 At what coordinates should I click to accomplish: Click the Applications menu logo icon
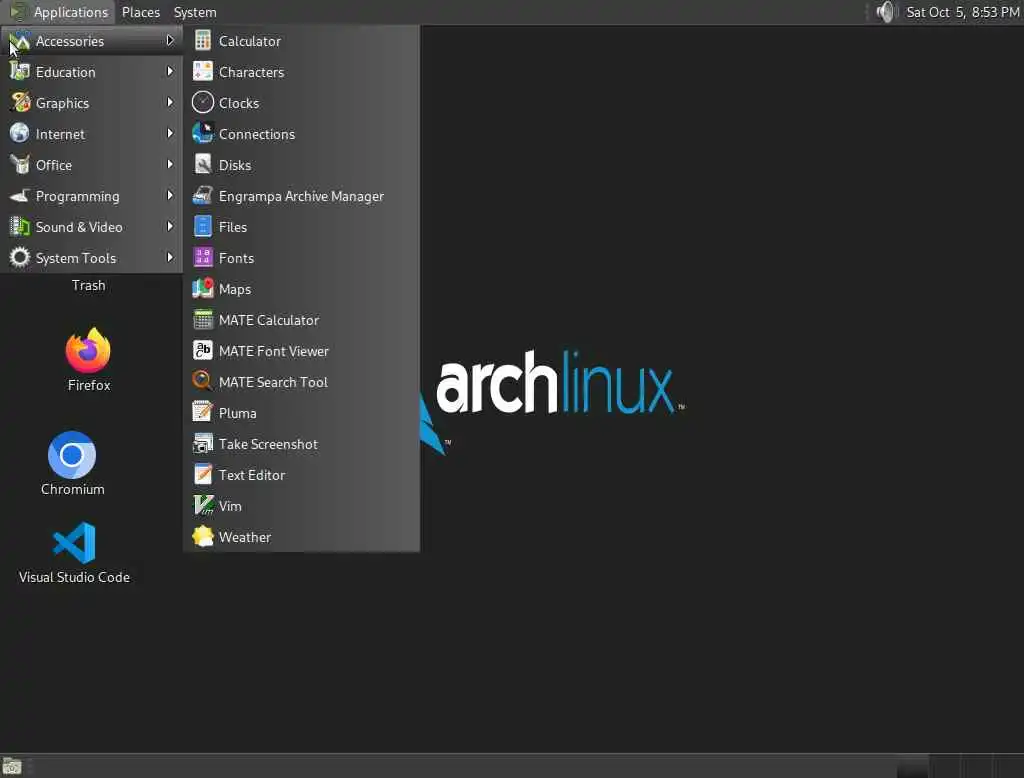[18, 12]
